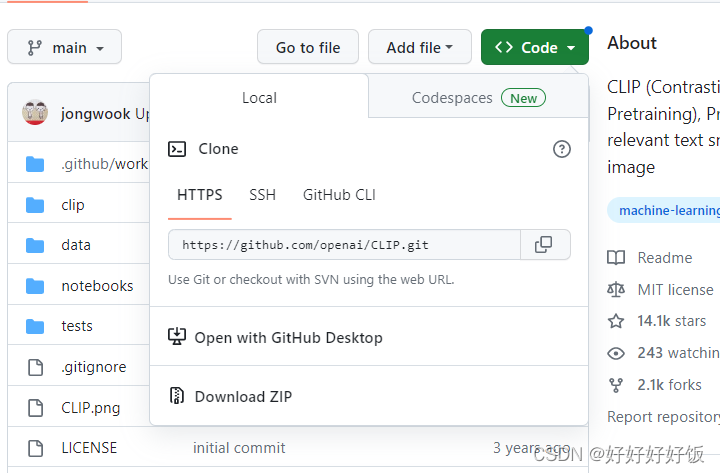Click the branch icon in main selector
The image size is (720, 473).
tap(34, 47)
